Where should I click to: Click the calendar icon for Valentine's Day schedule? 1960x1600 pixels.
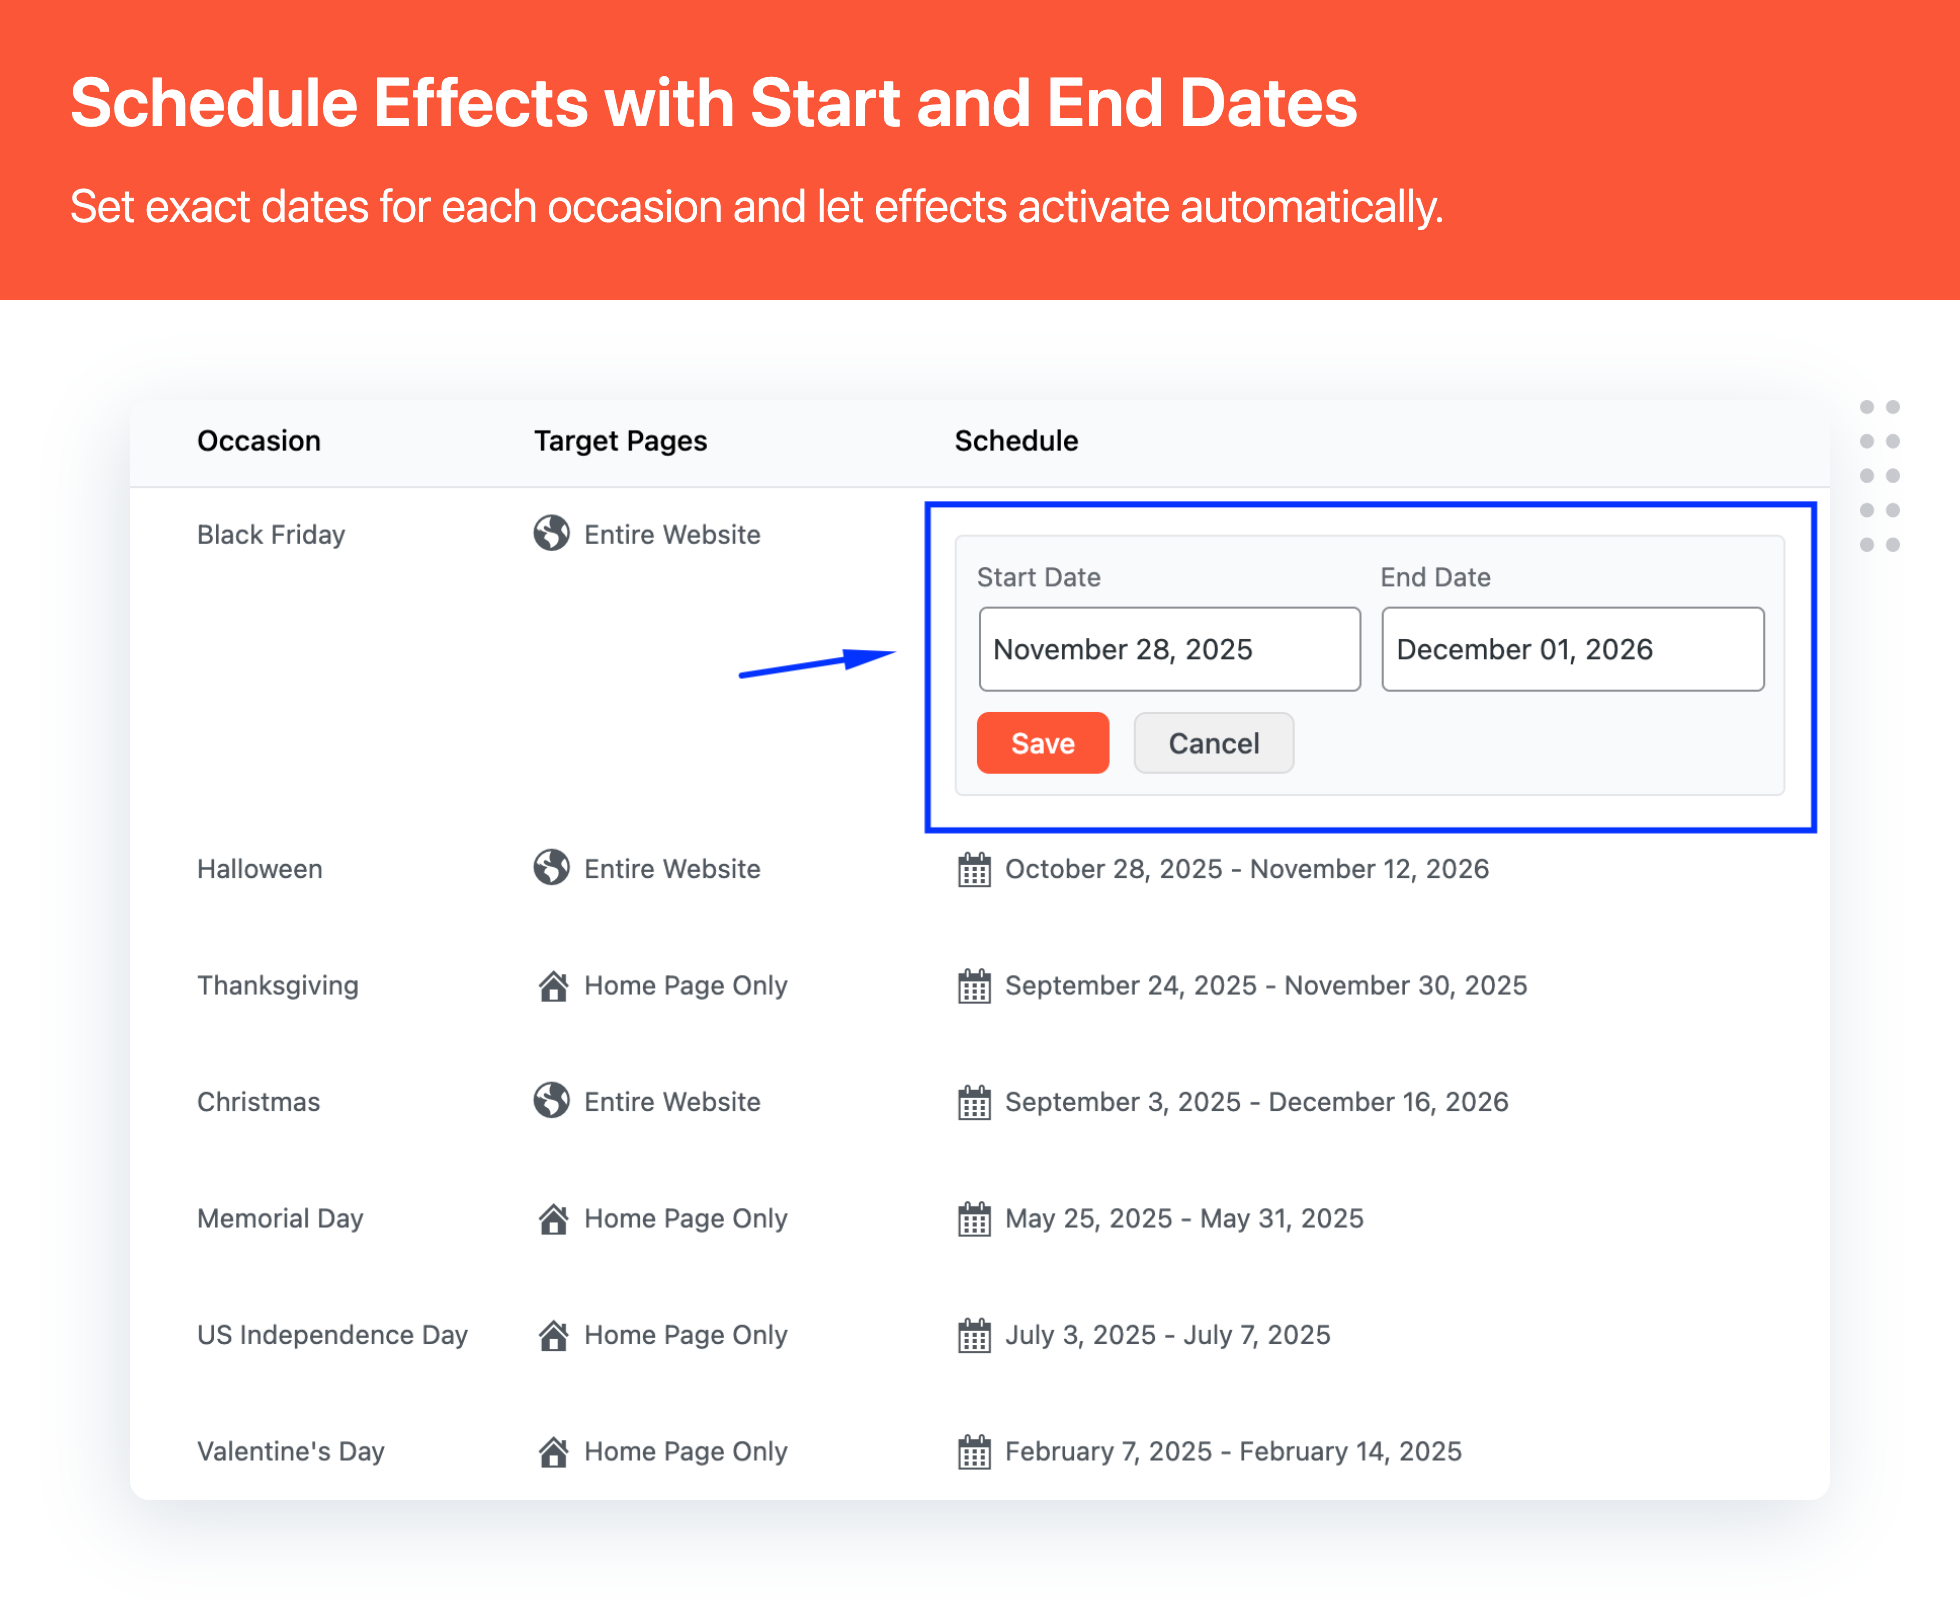pos(974,1452)
